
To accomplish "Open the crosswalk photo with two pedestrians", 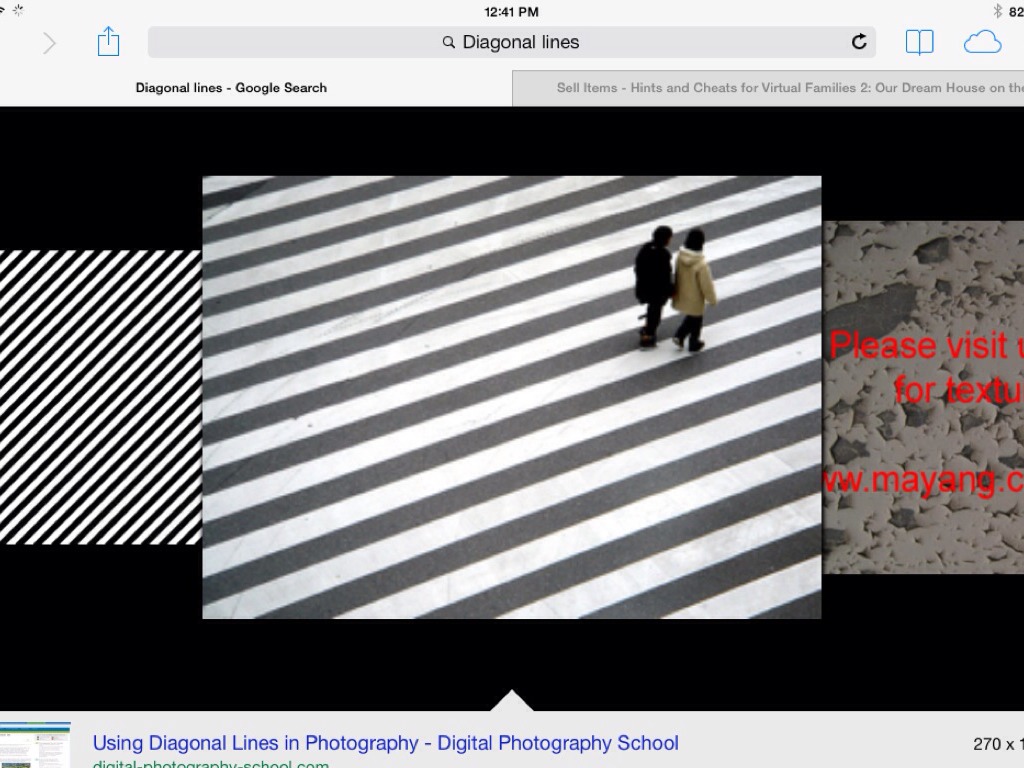I will [x=511, y=397].
